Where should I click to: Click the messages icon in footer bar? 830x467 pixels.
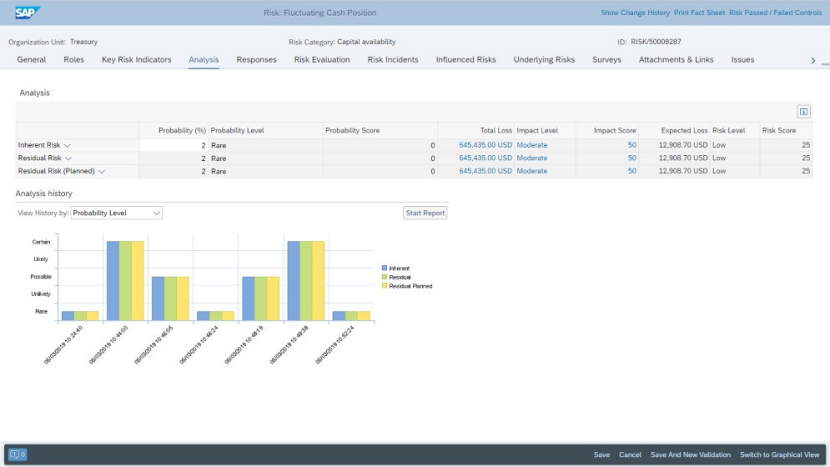(x=17, y=454)
